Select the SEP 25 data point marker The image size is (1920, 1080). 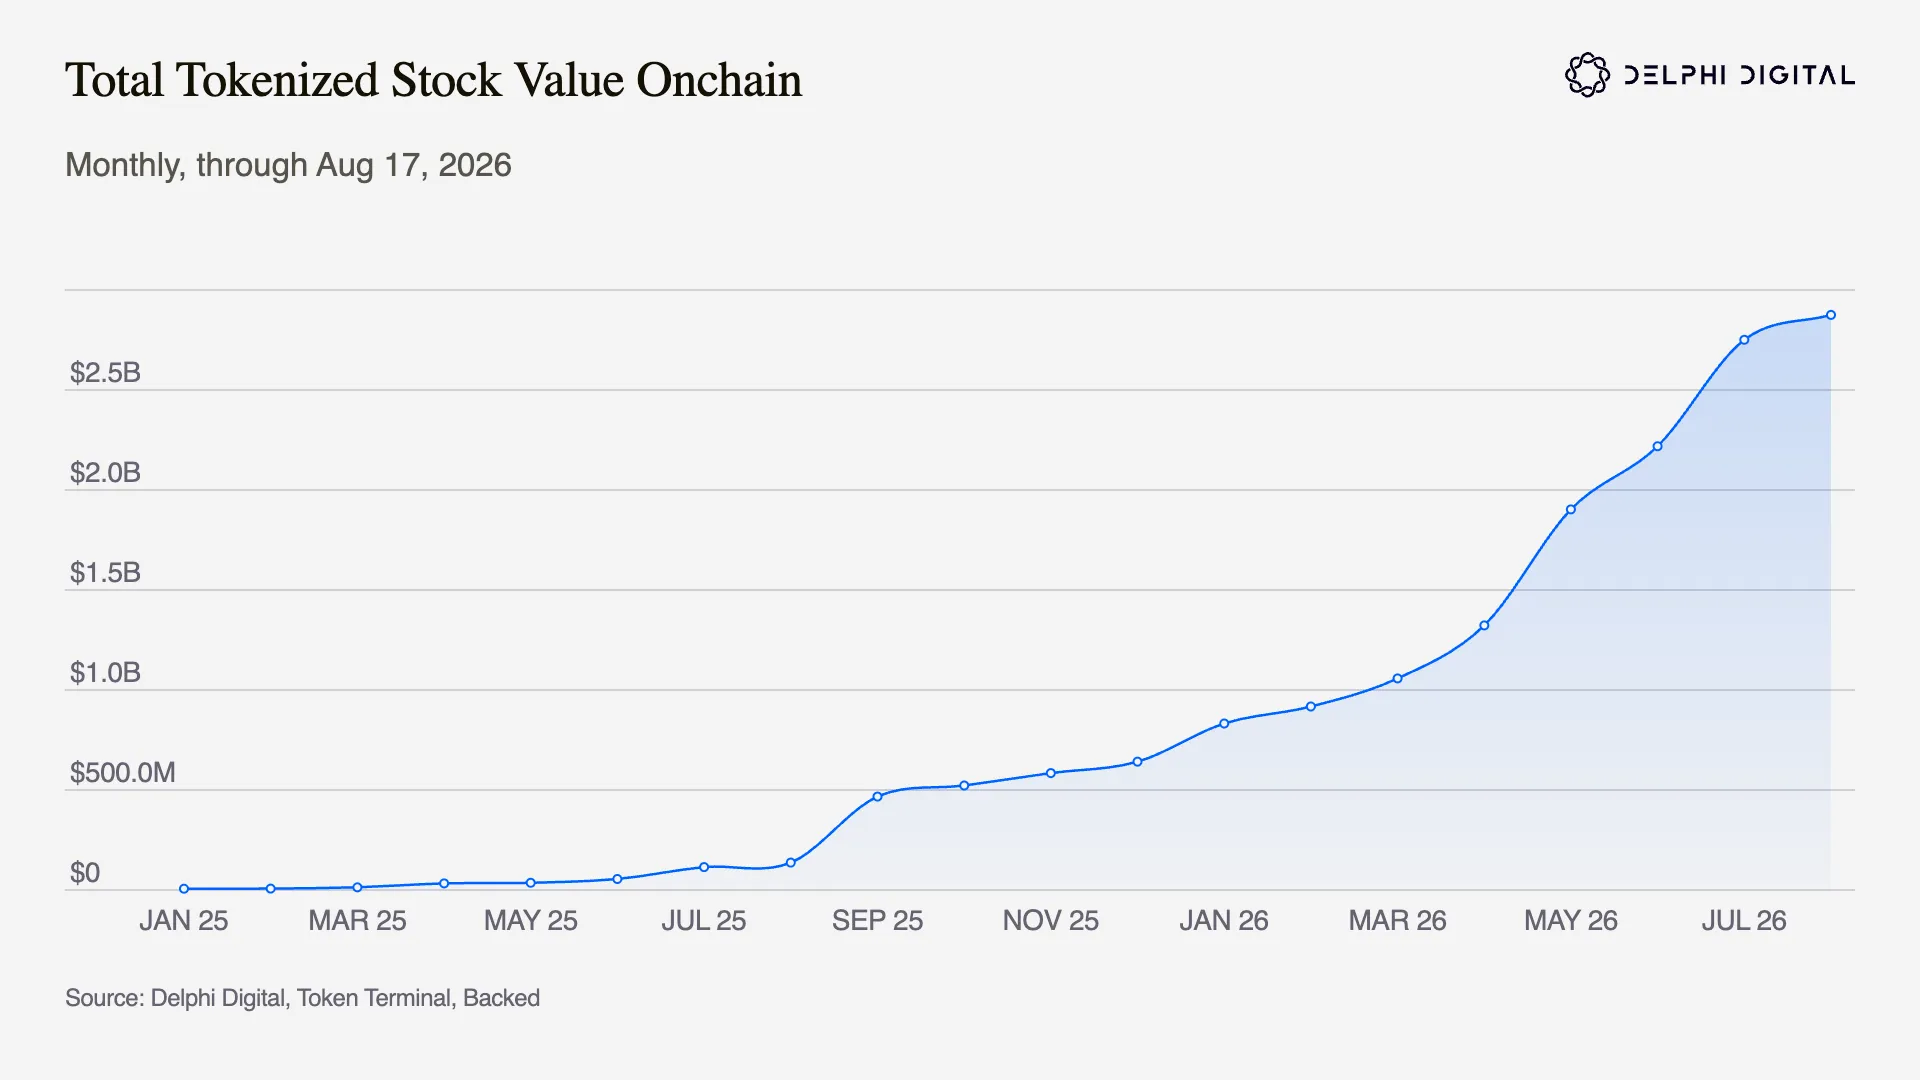[x=877, y=797]
